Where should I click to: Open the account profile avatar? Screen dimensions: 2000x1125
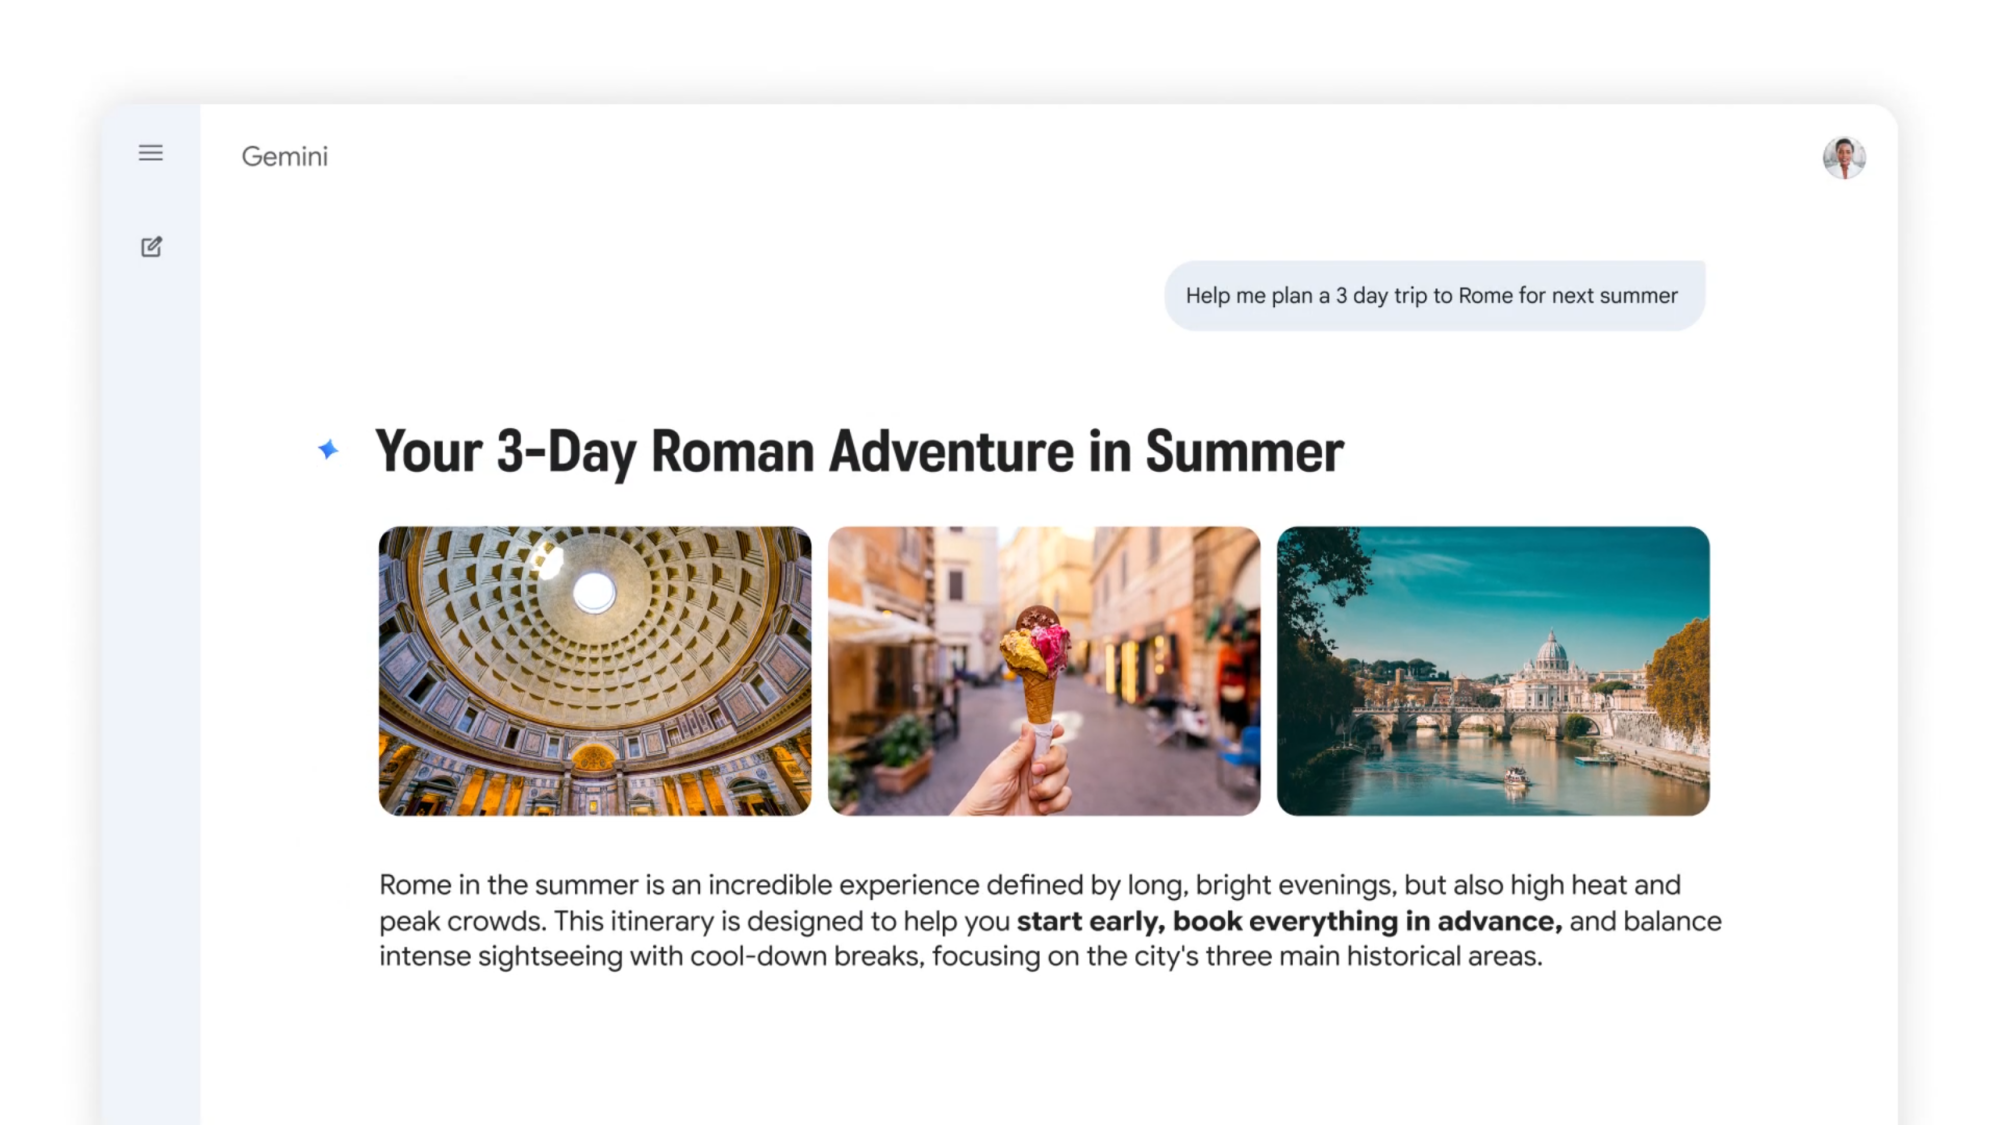coord(1844,157)
